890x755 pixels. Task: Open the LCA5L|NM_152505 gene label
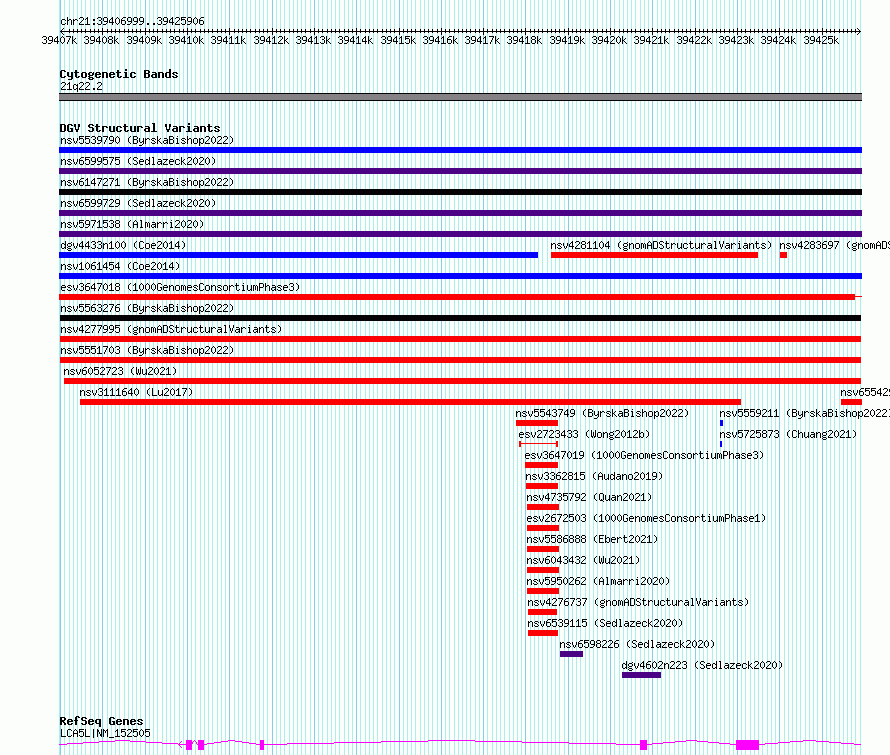tap(106, 733)
